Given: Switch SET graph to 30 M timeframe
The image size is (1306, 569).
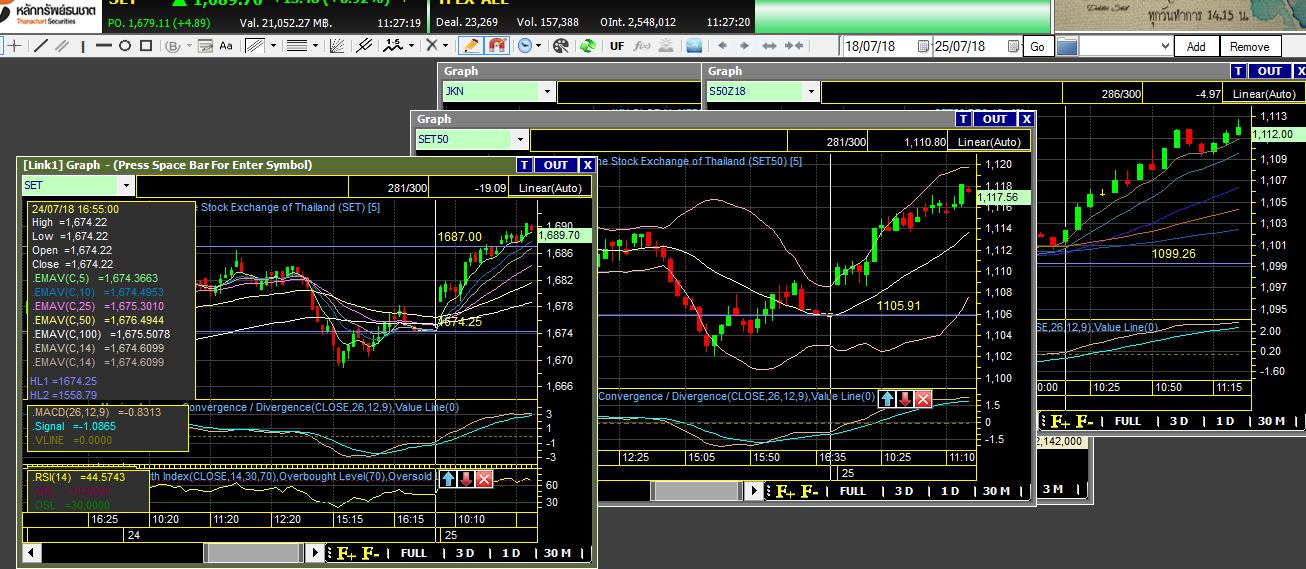Looking at the screenshot, I should click(x=558, y=553).
